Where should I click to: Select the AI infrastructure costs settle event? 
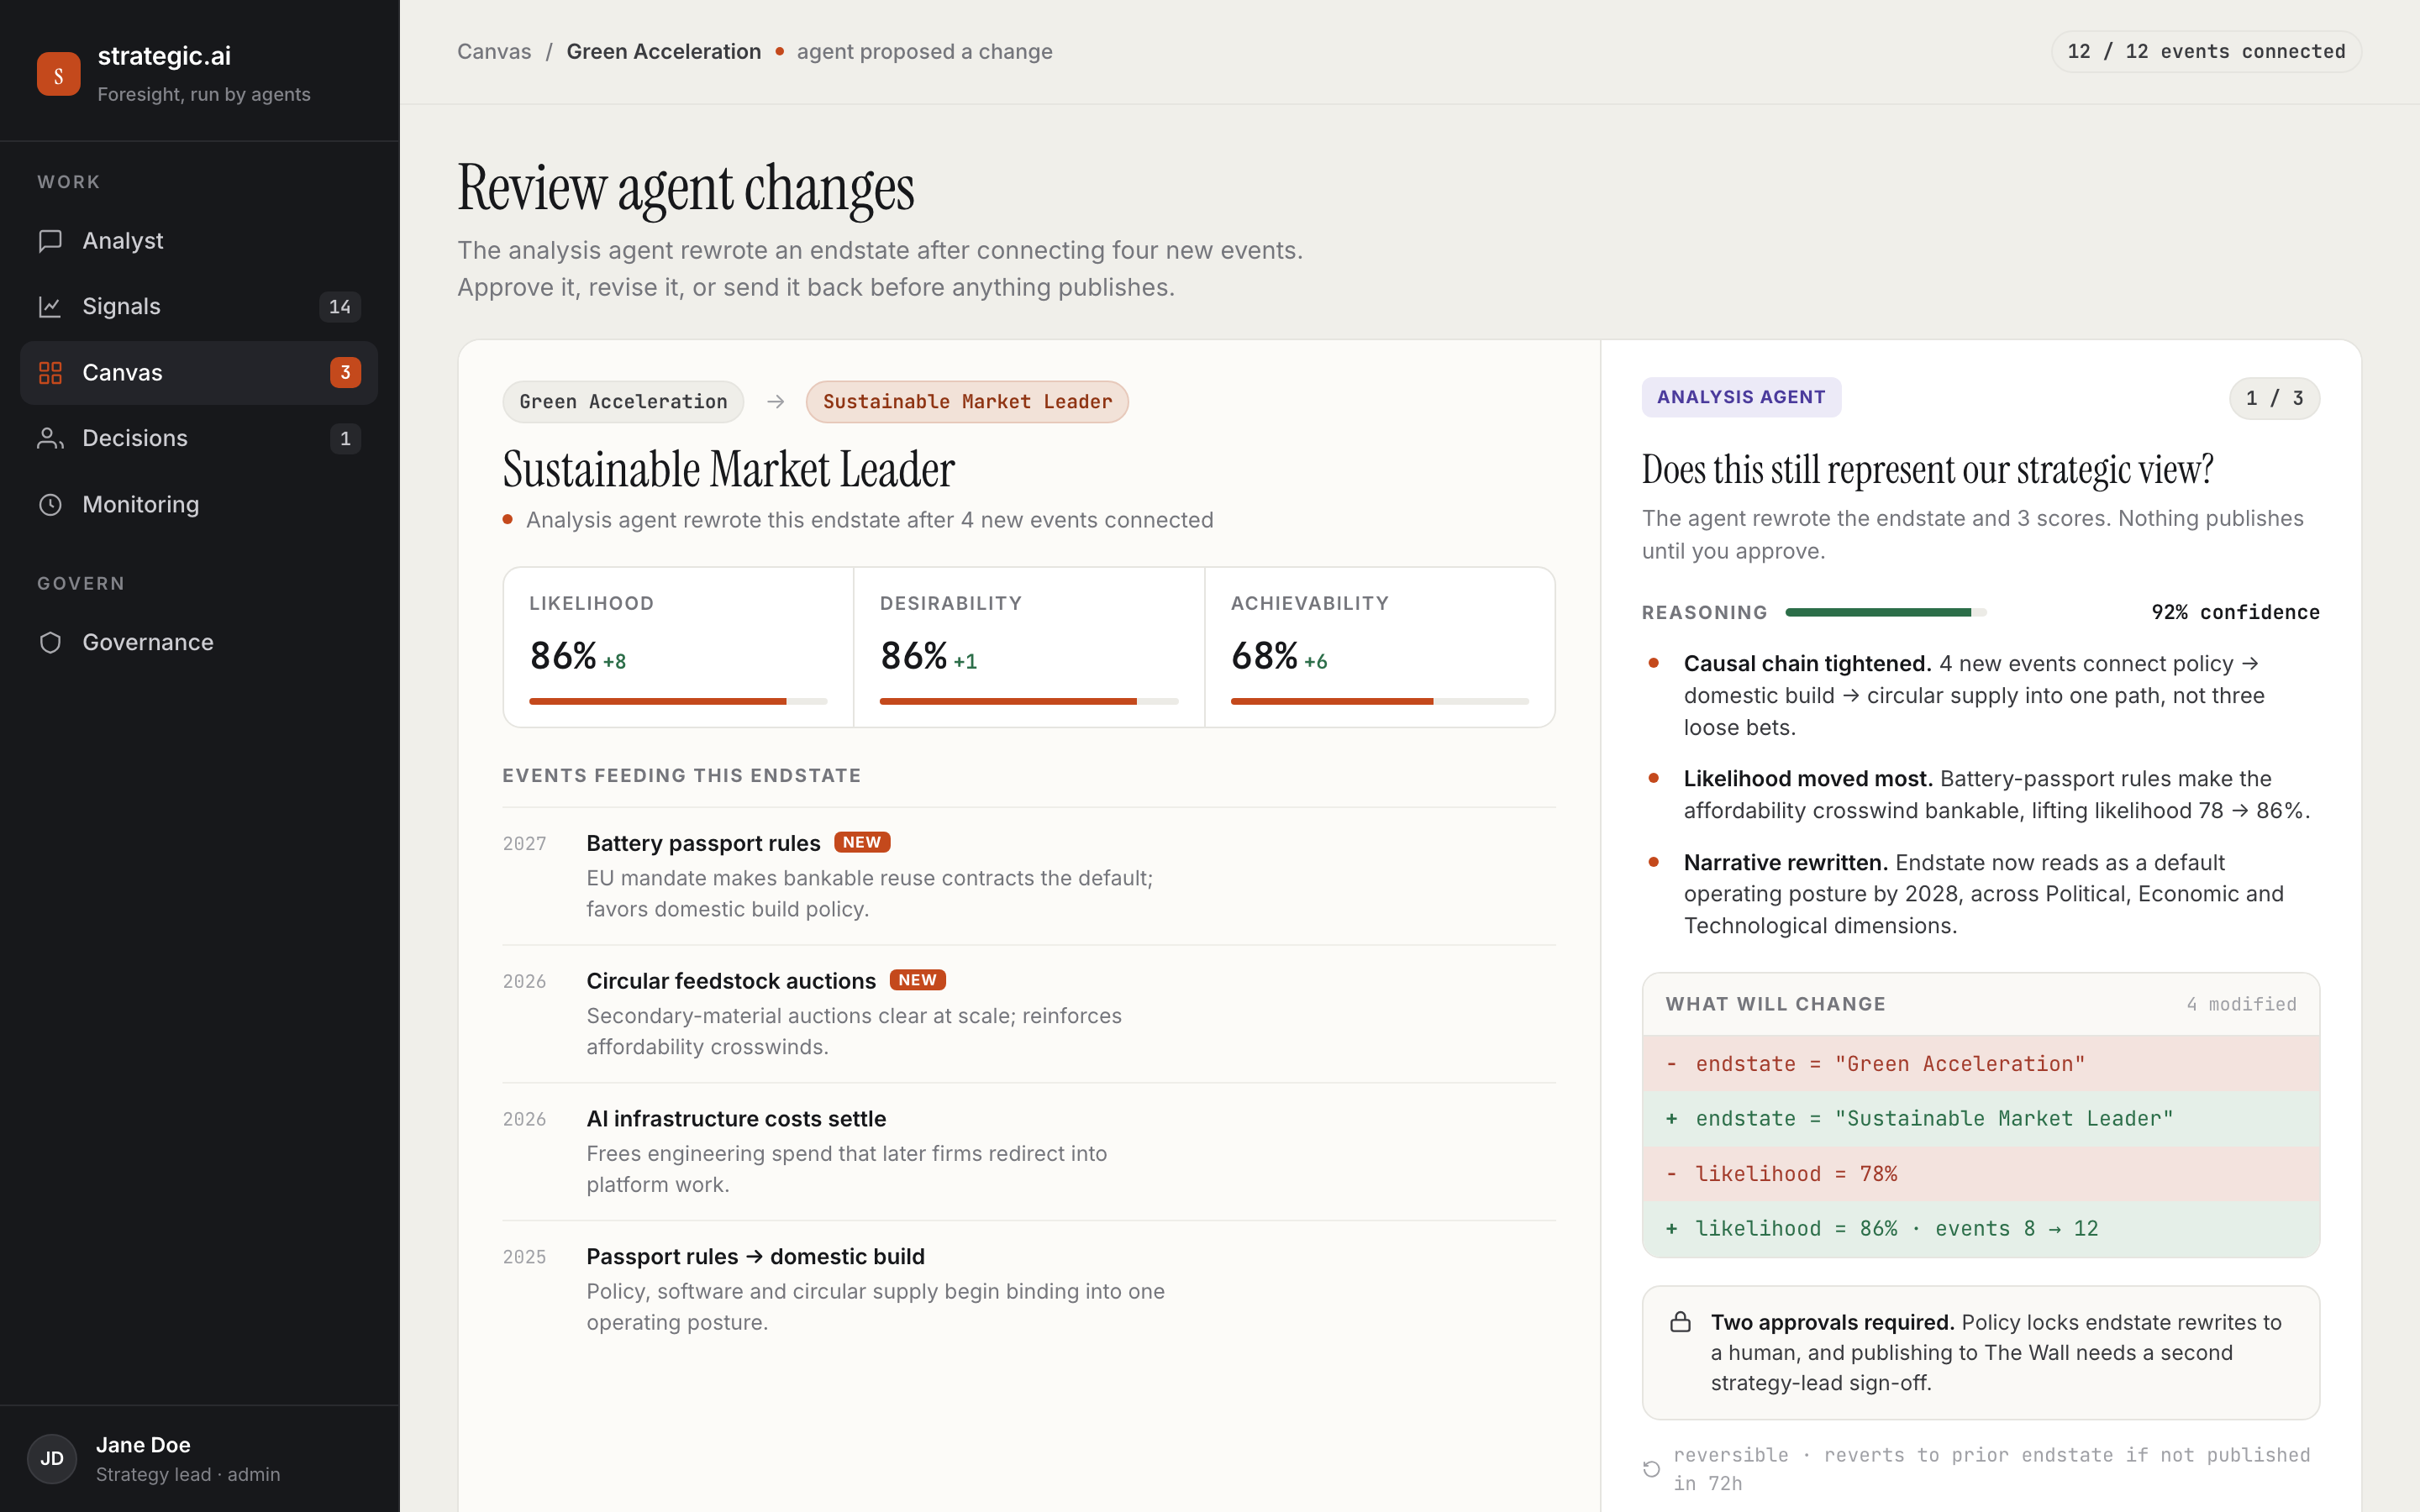tap(1029, 1152)
